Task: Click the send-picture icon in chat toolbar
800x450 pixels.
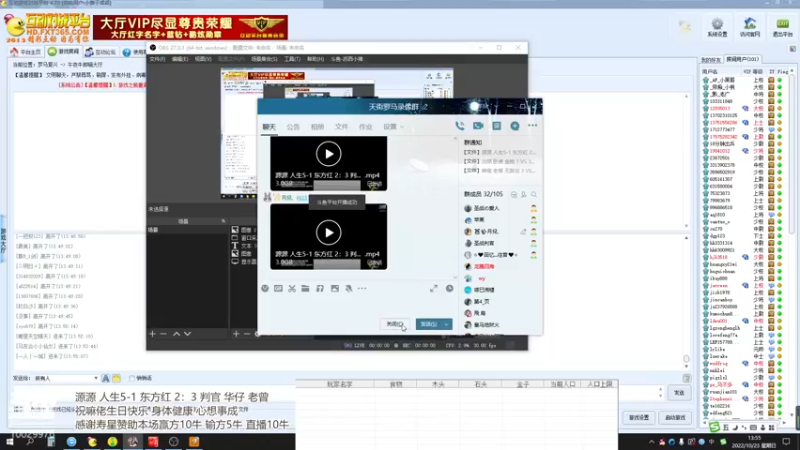Action: coord(335,288)
